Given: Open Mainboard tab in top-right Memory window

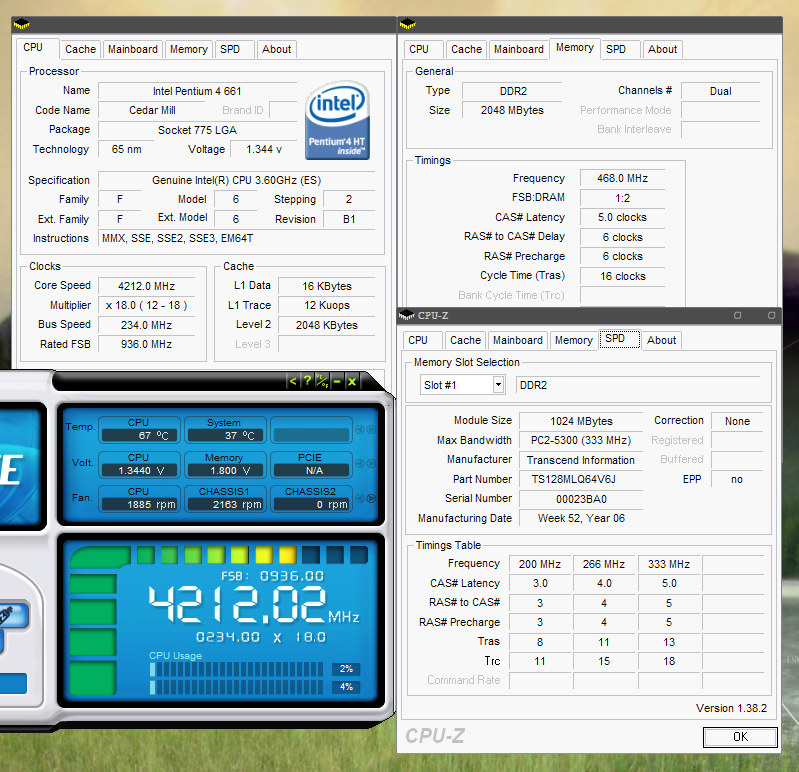Looking at the screenshot, I should 519,49.
